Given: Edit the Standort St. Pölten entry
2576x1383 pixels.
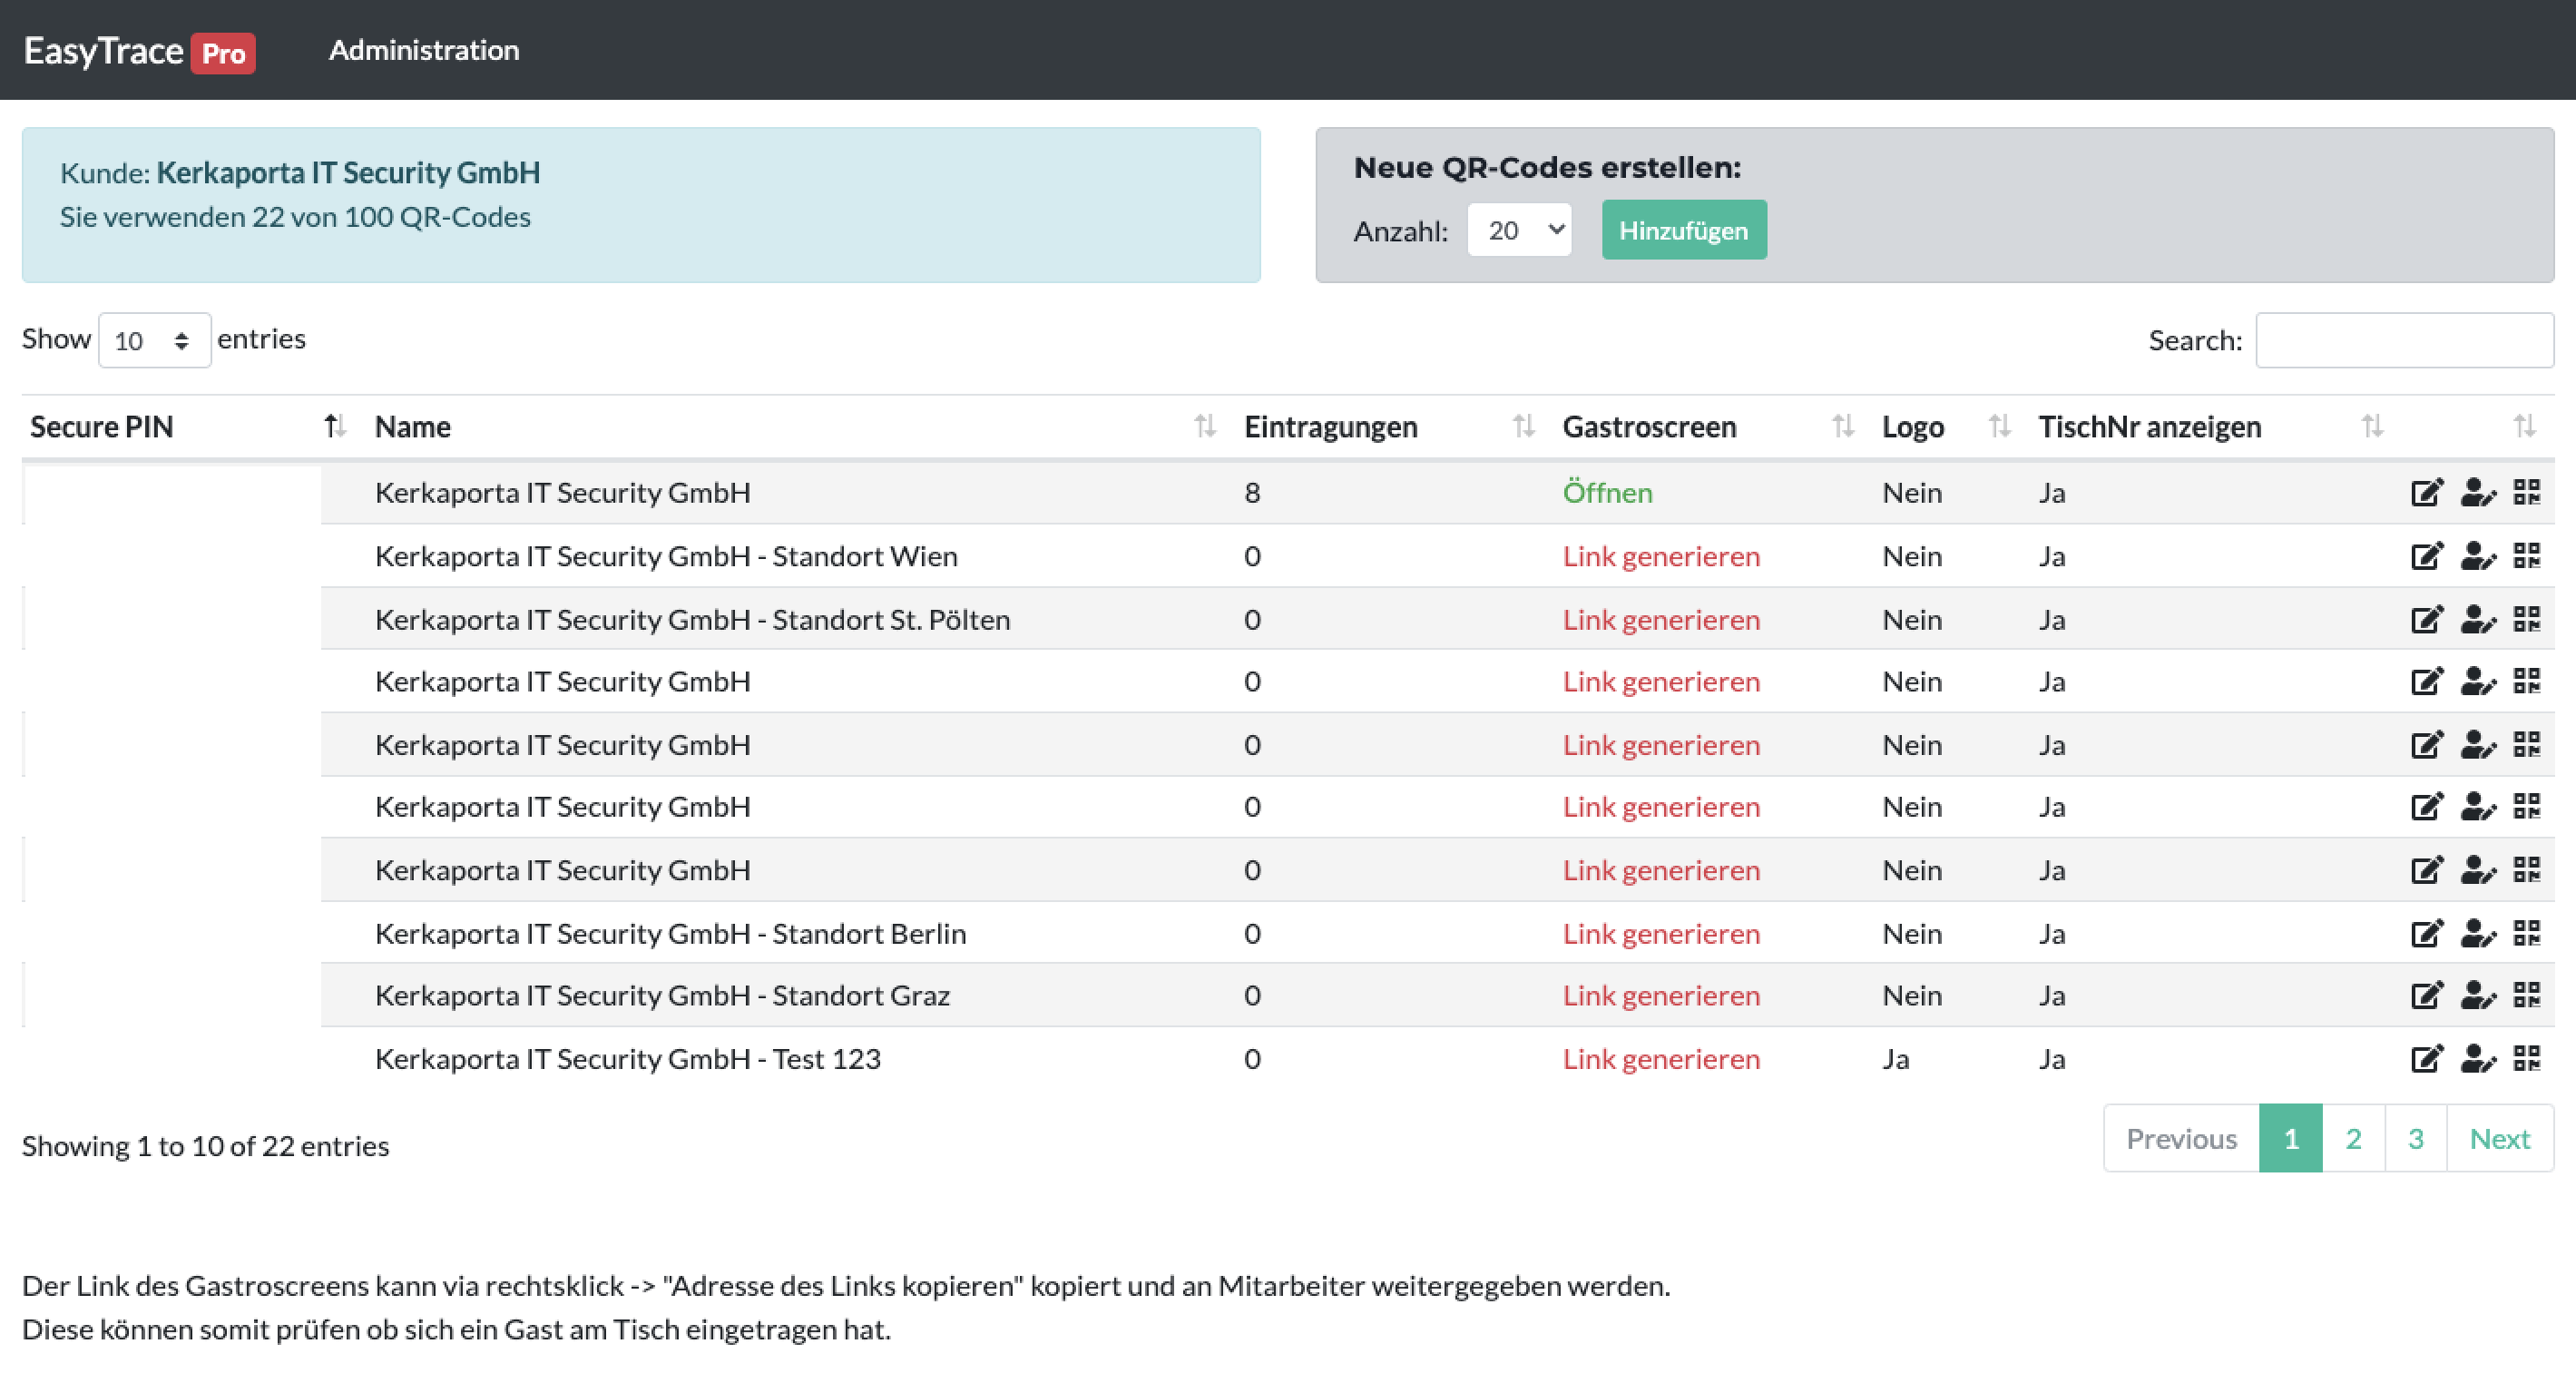Looking at the screenshot, I should tap(2426, 619).
